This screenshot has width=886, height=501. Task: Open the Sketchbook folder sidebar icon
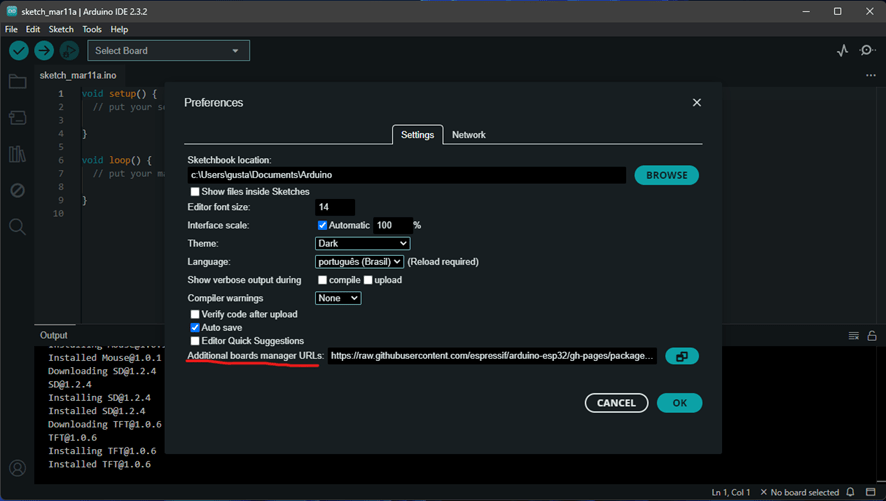pyautogui.click(x=17, y=82)
